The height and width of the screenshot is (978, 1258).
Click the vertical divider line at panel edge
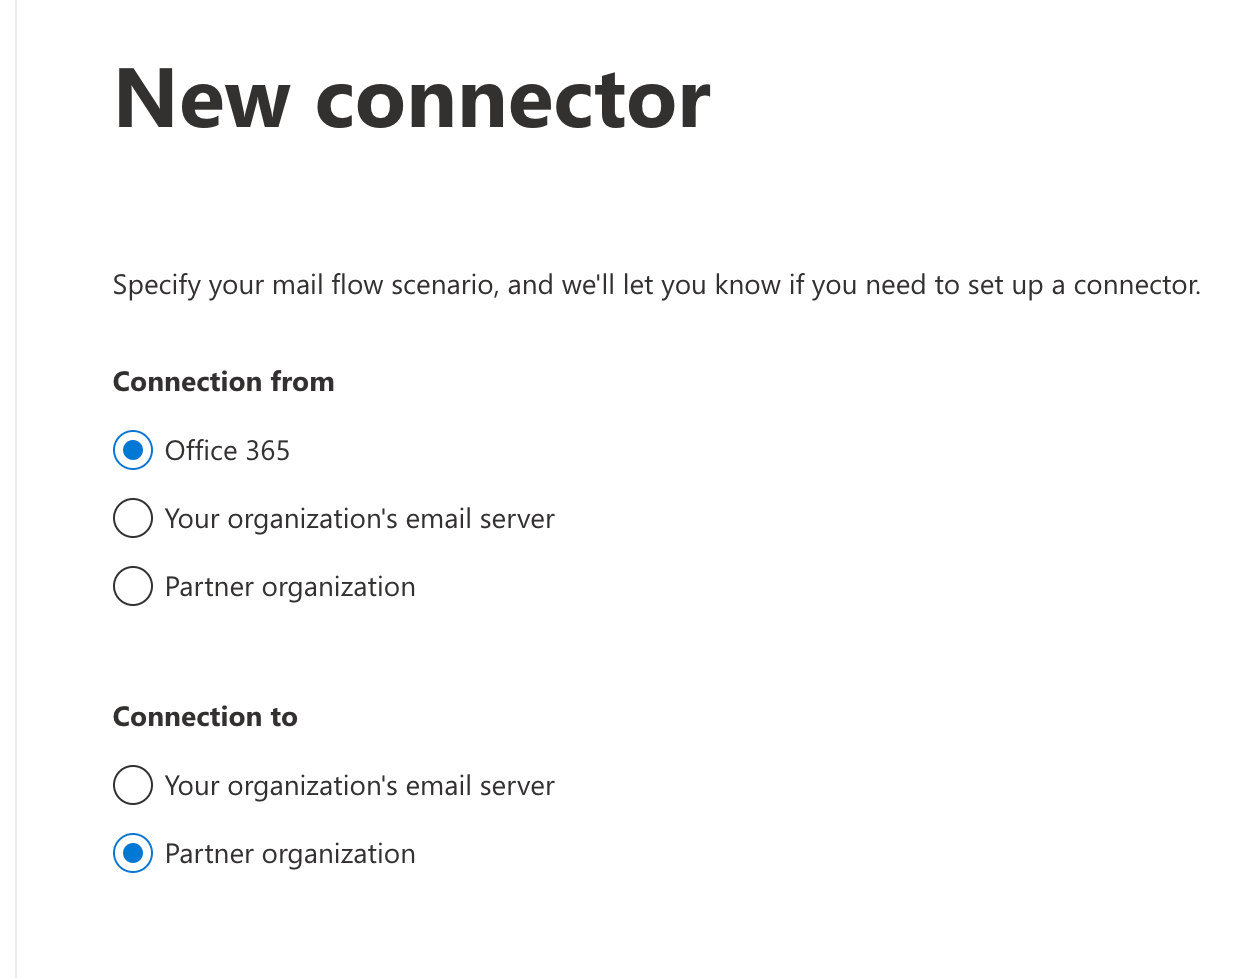[x=16, y=489]
